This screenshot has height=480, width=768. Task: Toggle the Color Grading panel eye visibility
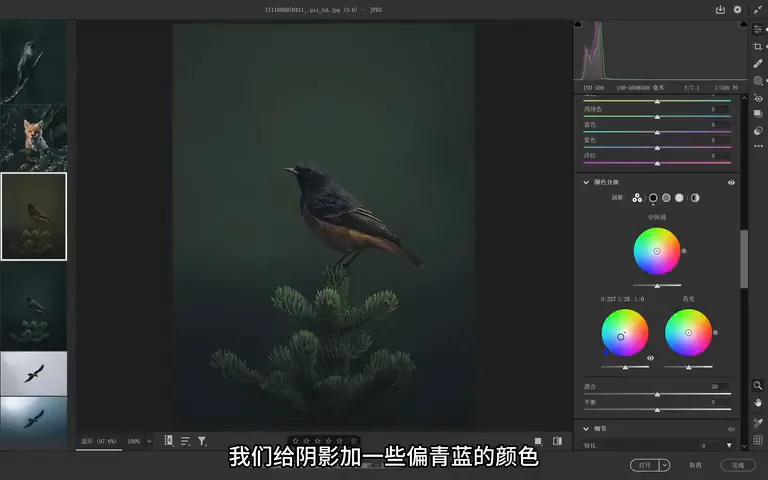[x=731, y=182]
